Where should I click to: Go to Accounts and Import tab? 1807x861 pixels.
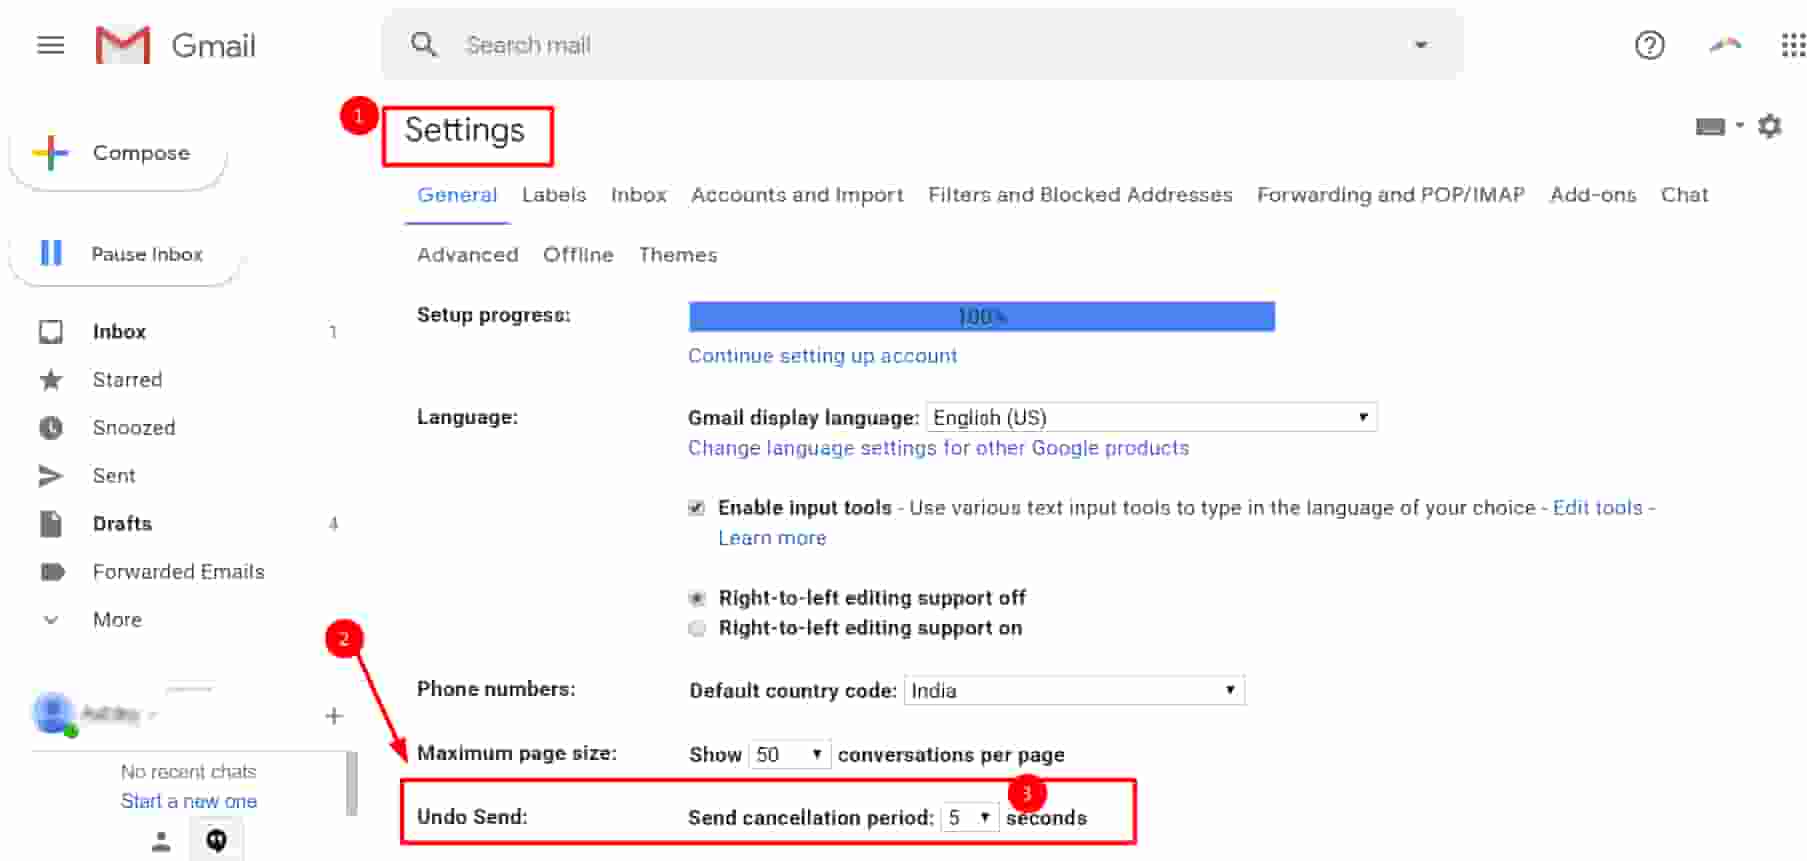click(797, 195)
